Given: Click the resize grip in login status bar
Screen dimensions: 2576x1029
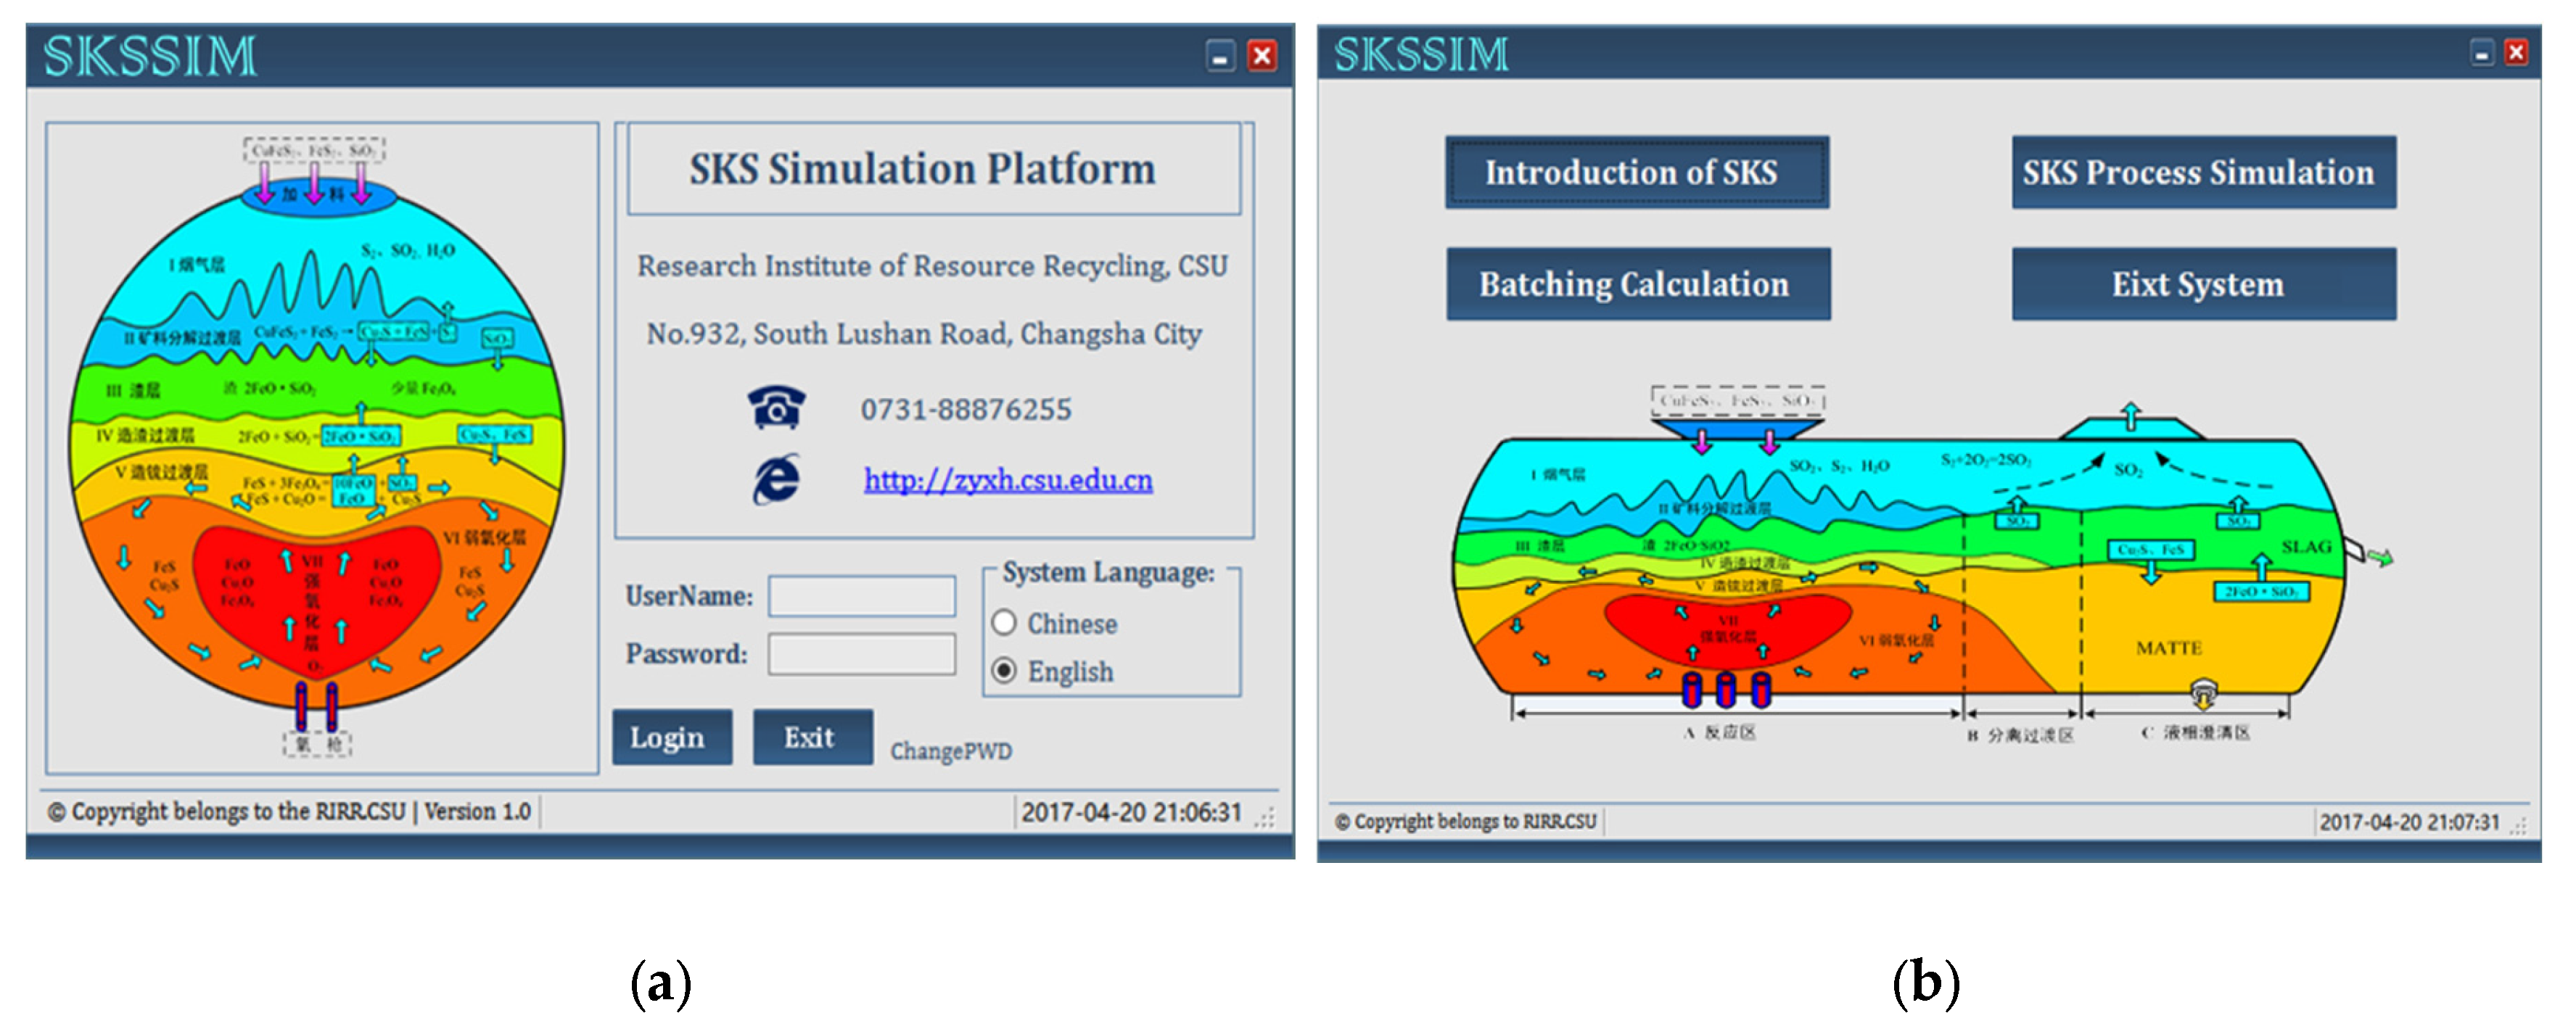Looking at the screenshot, I should [x=1266, y=818].
